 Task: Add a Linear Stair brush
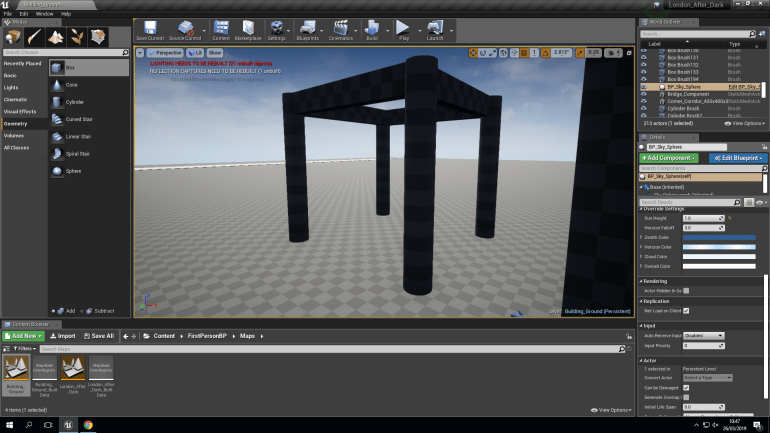tap(89, 136)
